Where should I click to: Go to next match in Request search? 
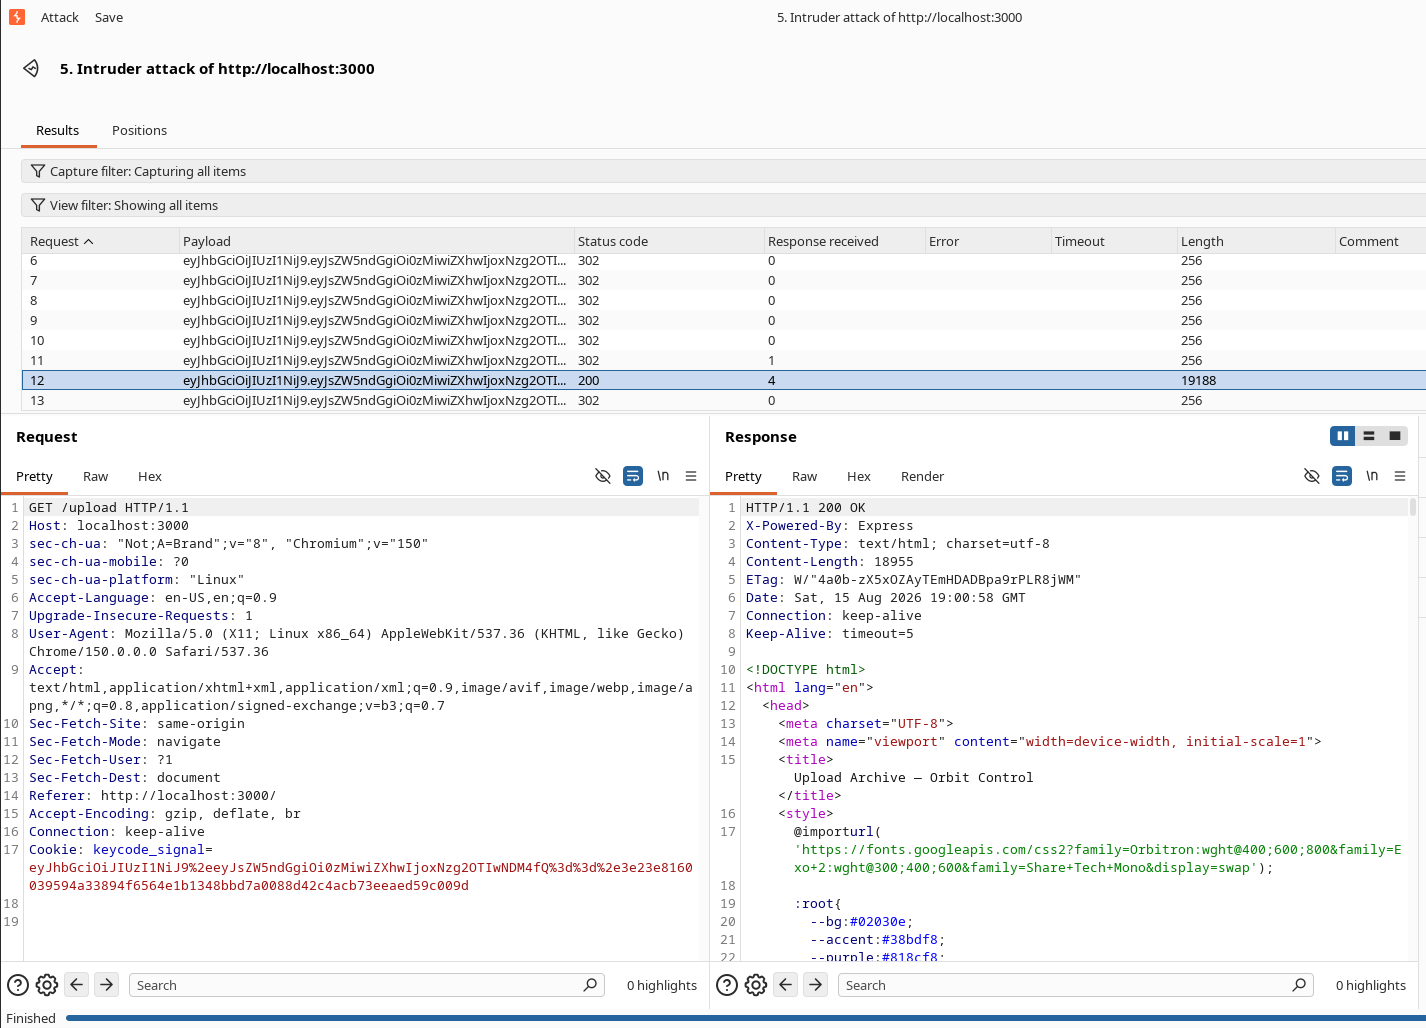coord(107,985)
